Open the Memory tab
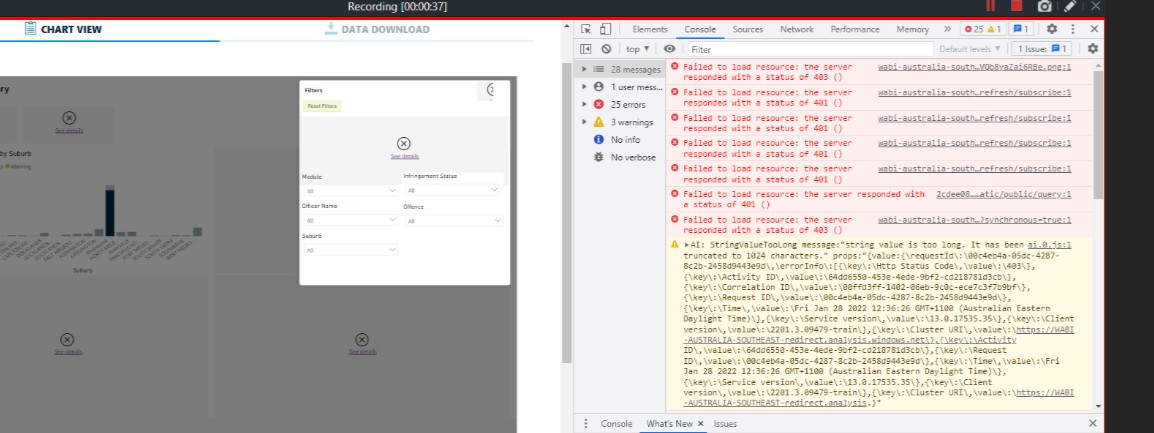Viewport: 1154px width, 433px height. (x=913, y=29)
